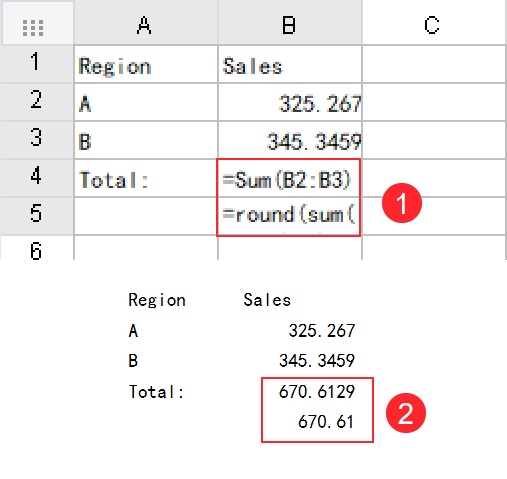Screen dimensions: 507x479
Task: Select row 3 header
Action: tap(37, 140)
